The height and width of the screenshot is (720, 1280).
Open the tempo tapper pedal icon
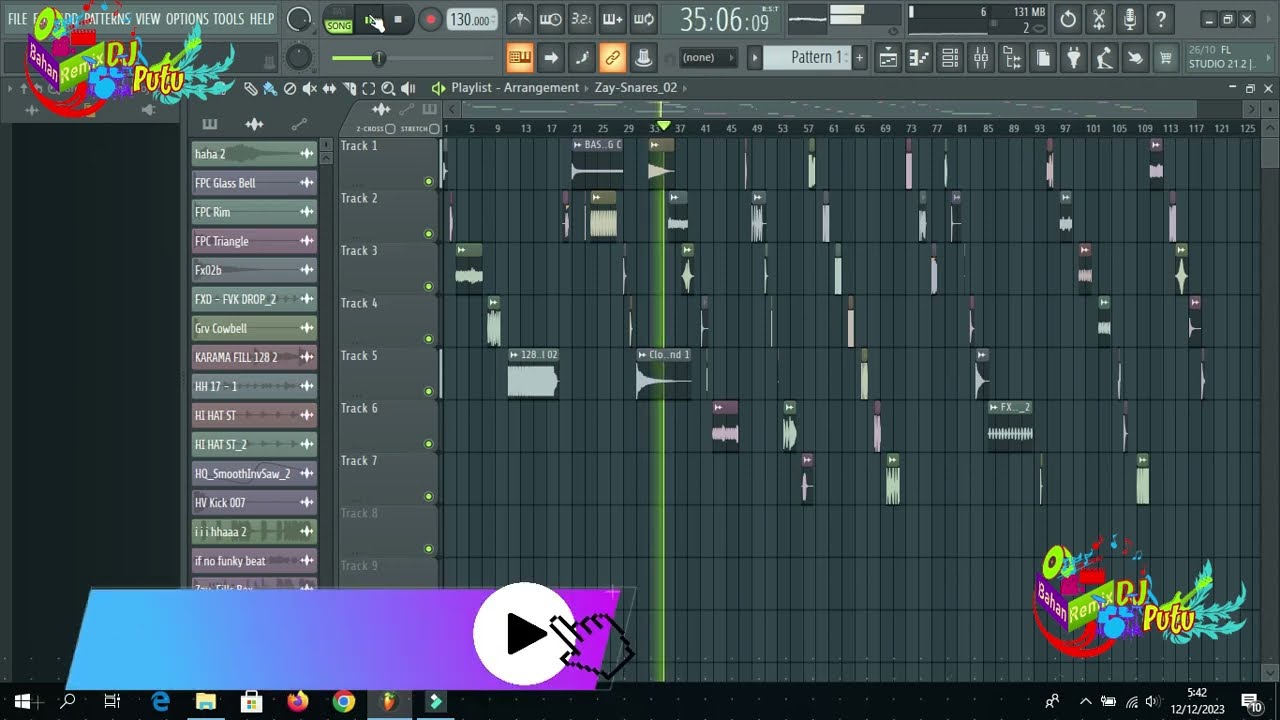tap(1104, 58)
